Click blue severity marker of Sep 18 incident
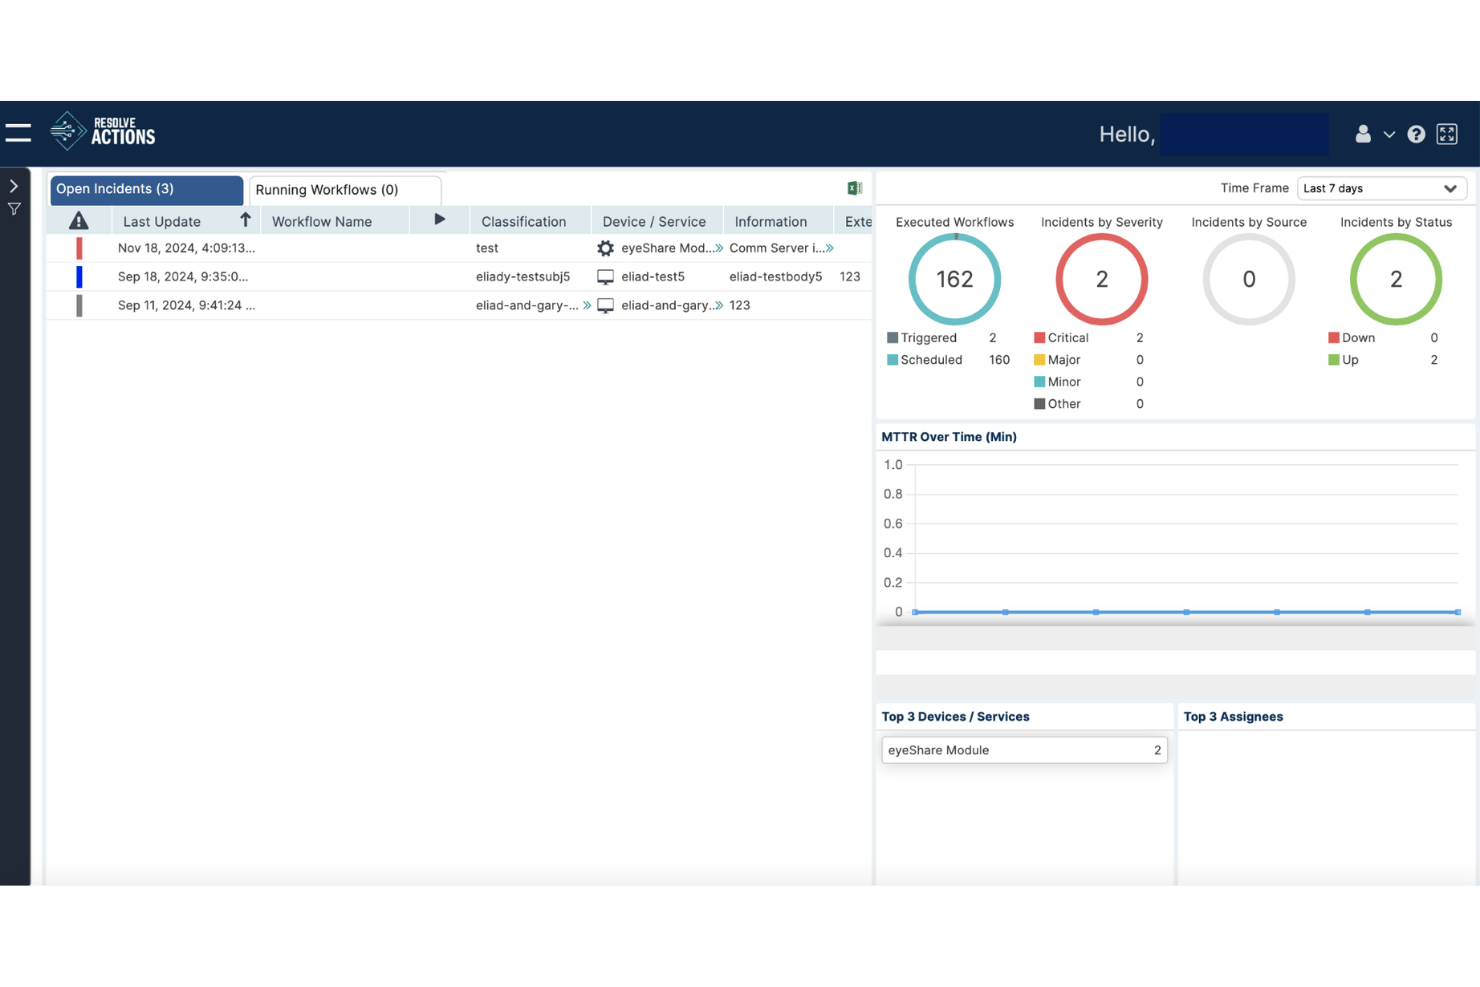The height and width of the screenshot is (987, 1480). (79, 277)
